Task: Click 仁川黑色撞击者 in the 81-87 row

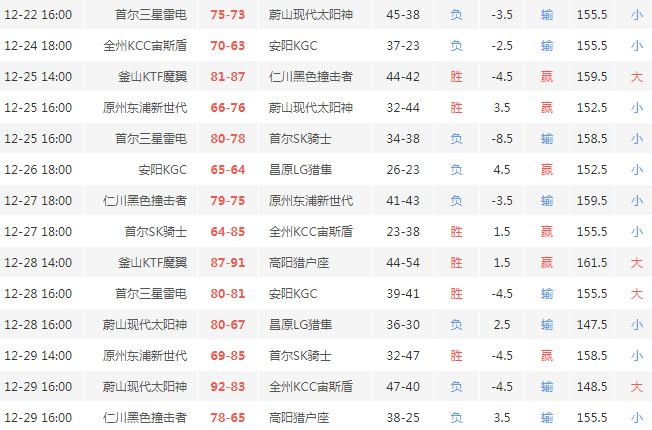Action: 311,77
